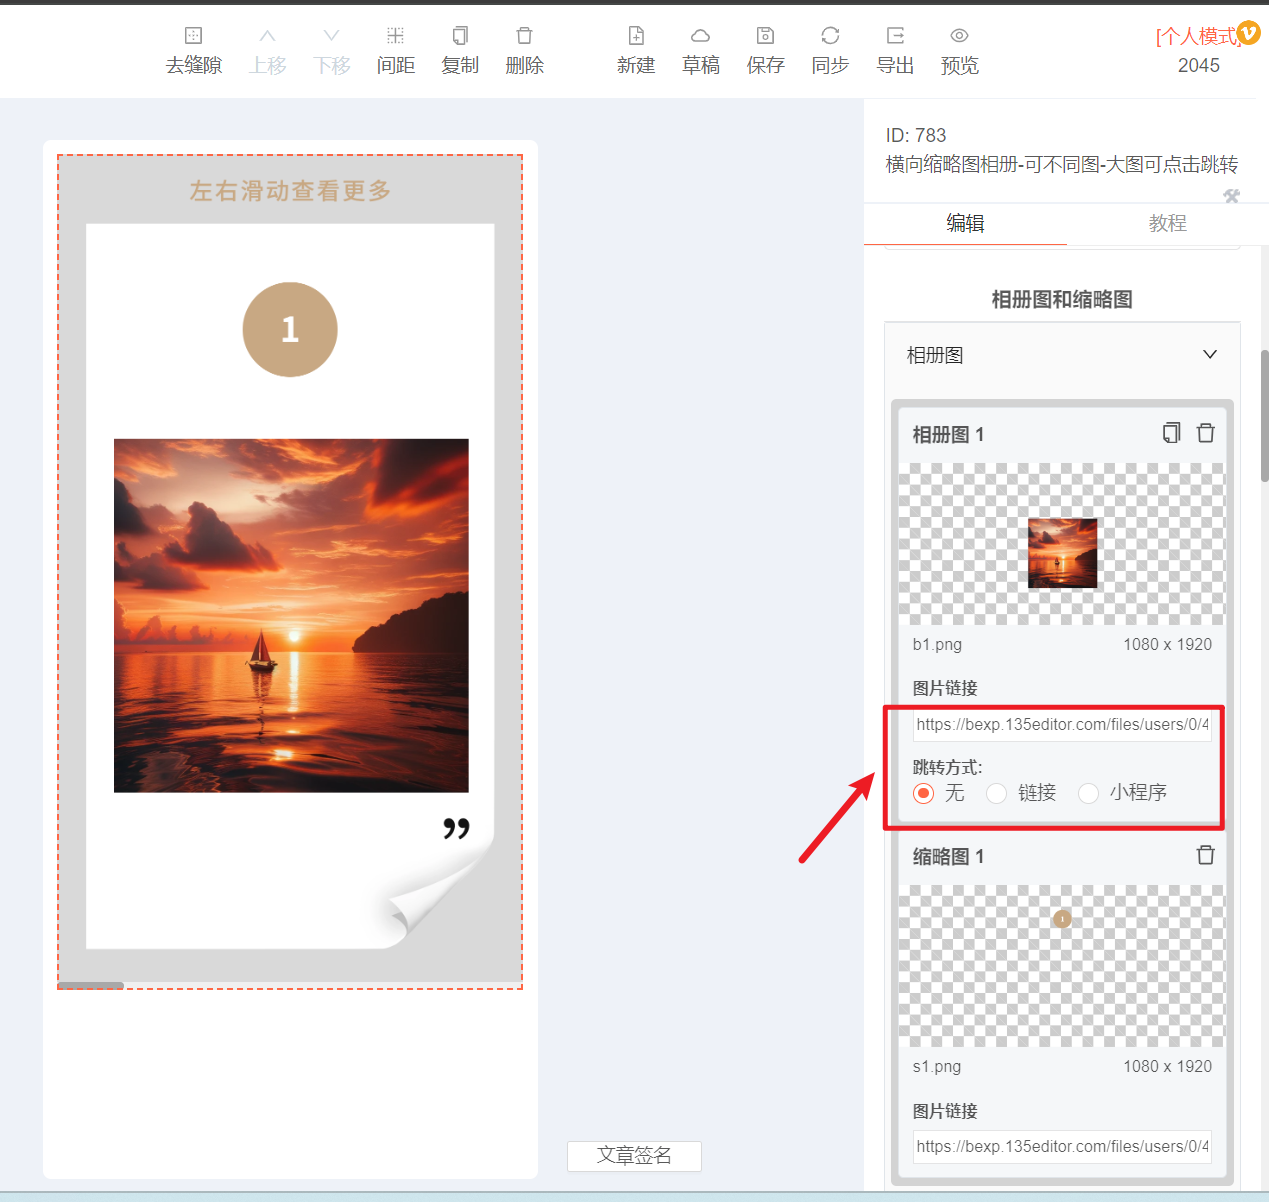Select the 链接 jump-mode radio button
The image size is (1269, 1202).
(x=996, y=793)
